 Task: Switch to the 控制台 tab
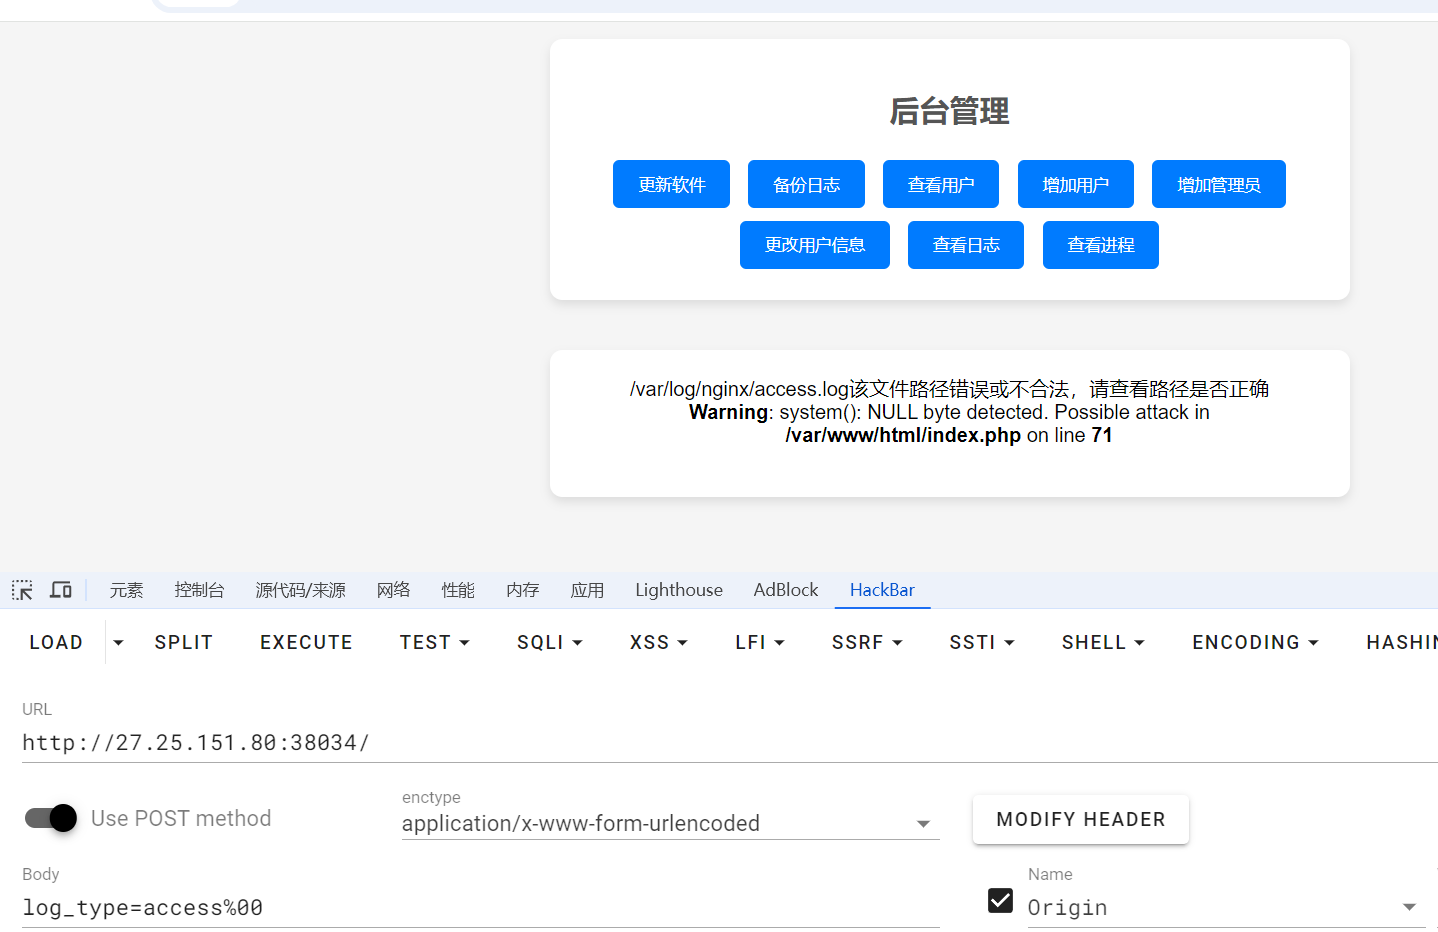[x=199, y=590]
